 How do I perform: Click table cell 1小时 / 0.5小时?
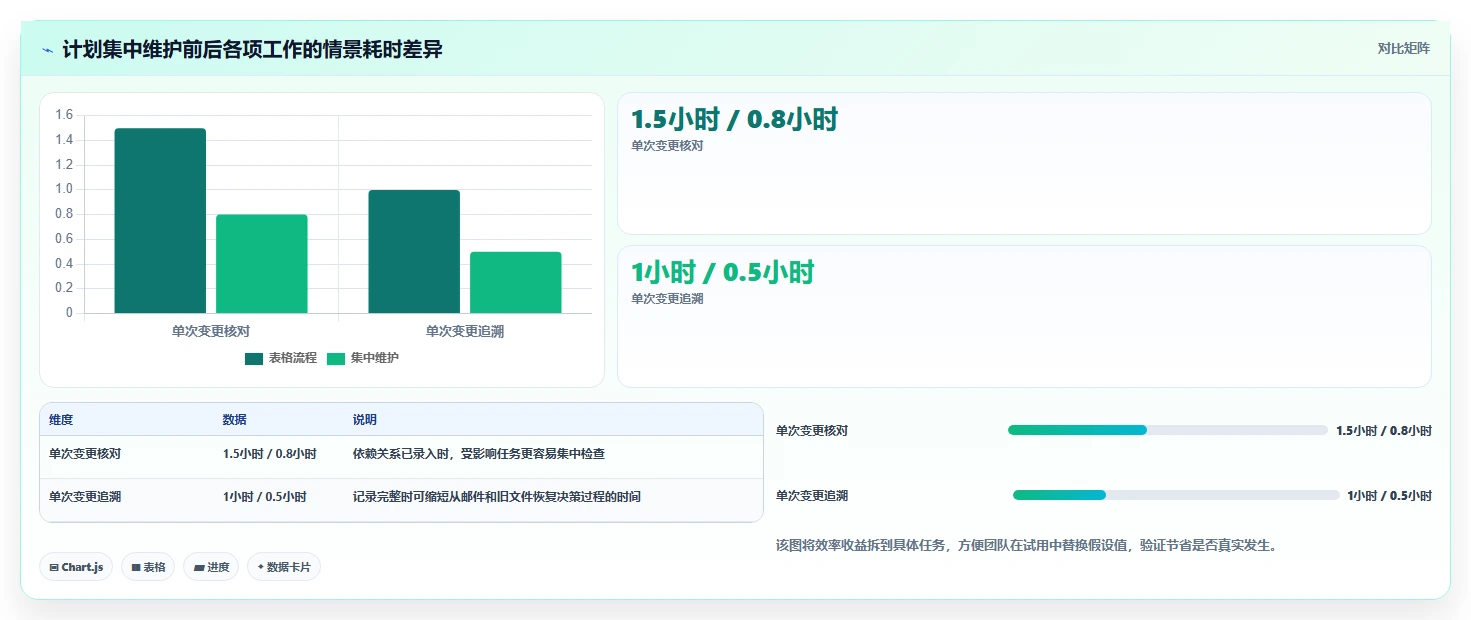[265, 497]
